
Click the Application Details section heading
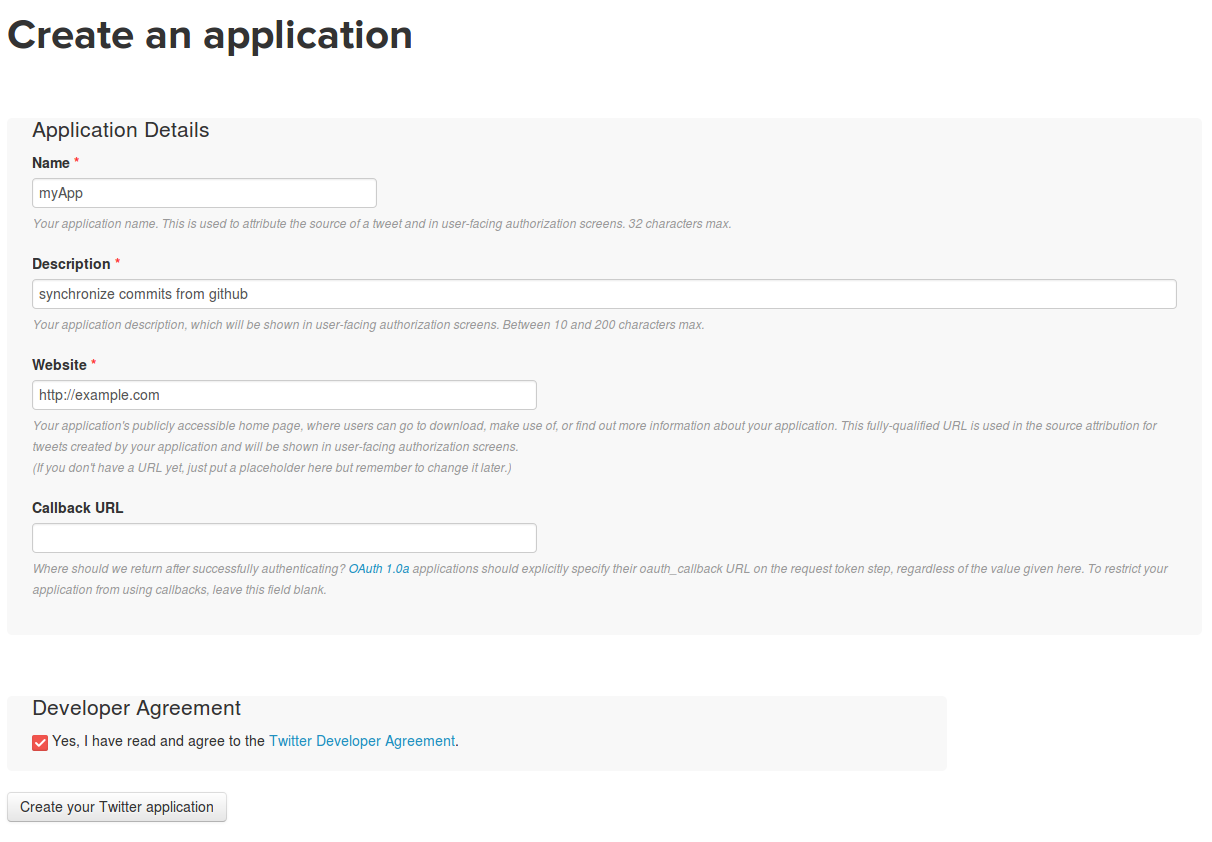click(121, 130)
